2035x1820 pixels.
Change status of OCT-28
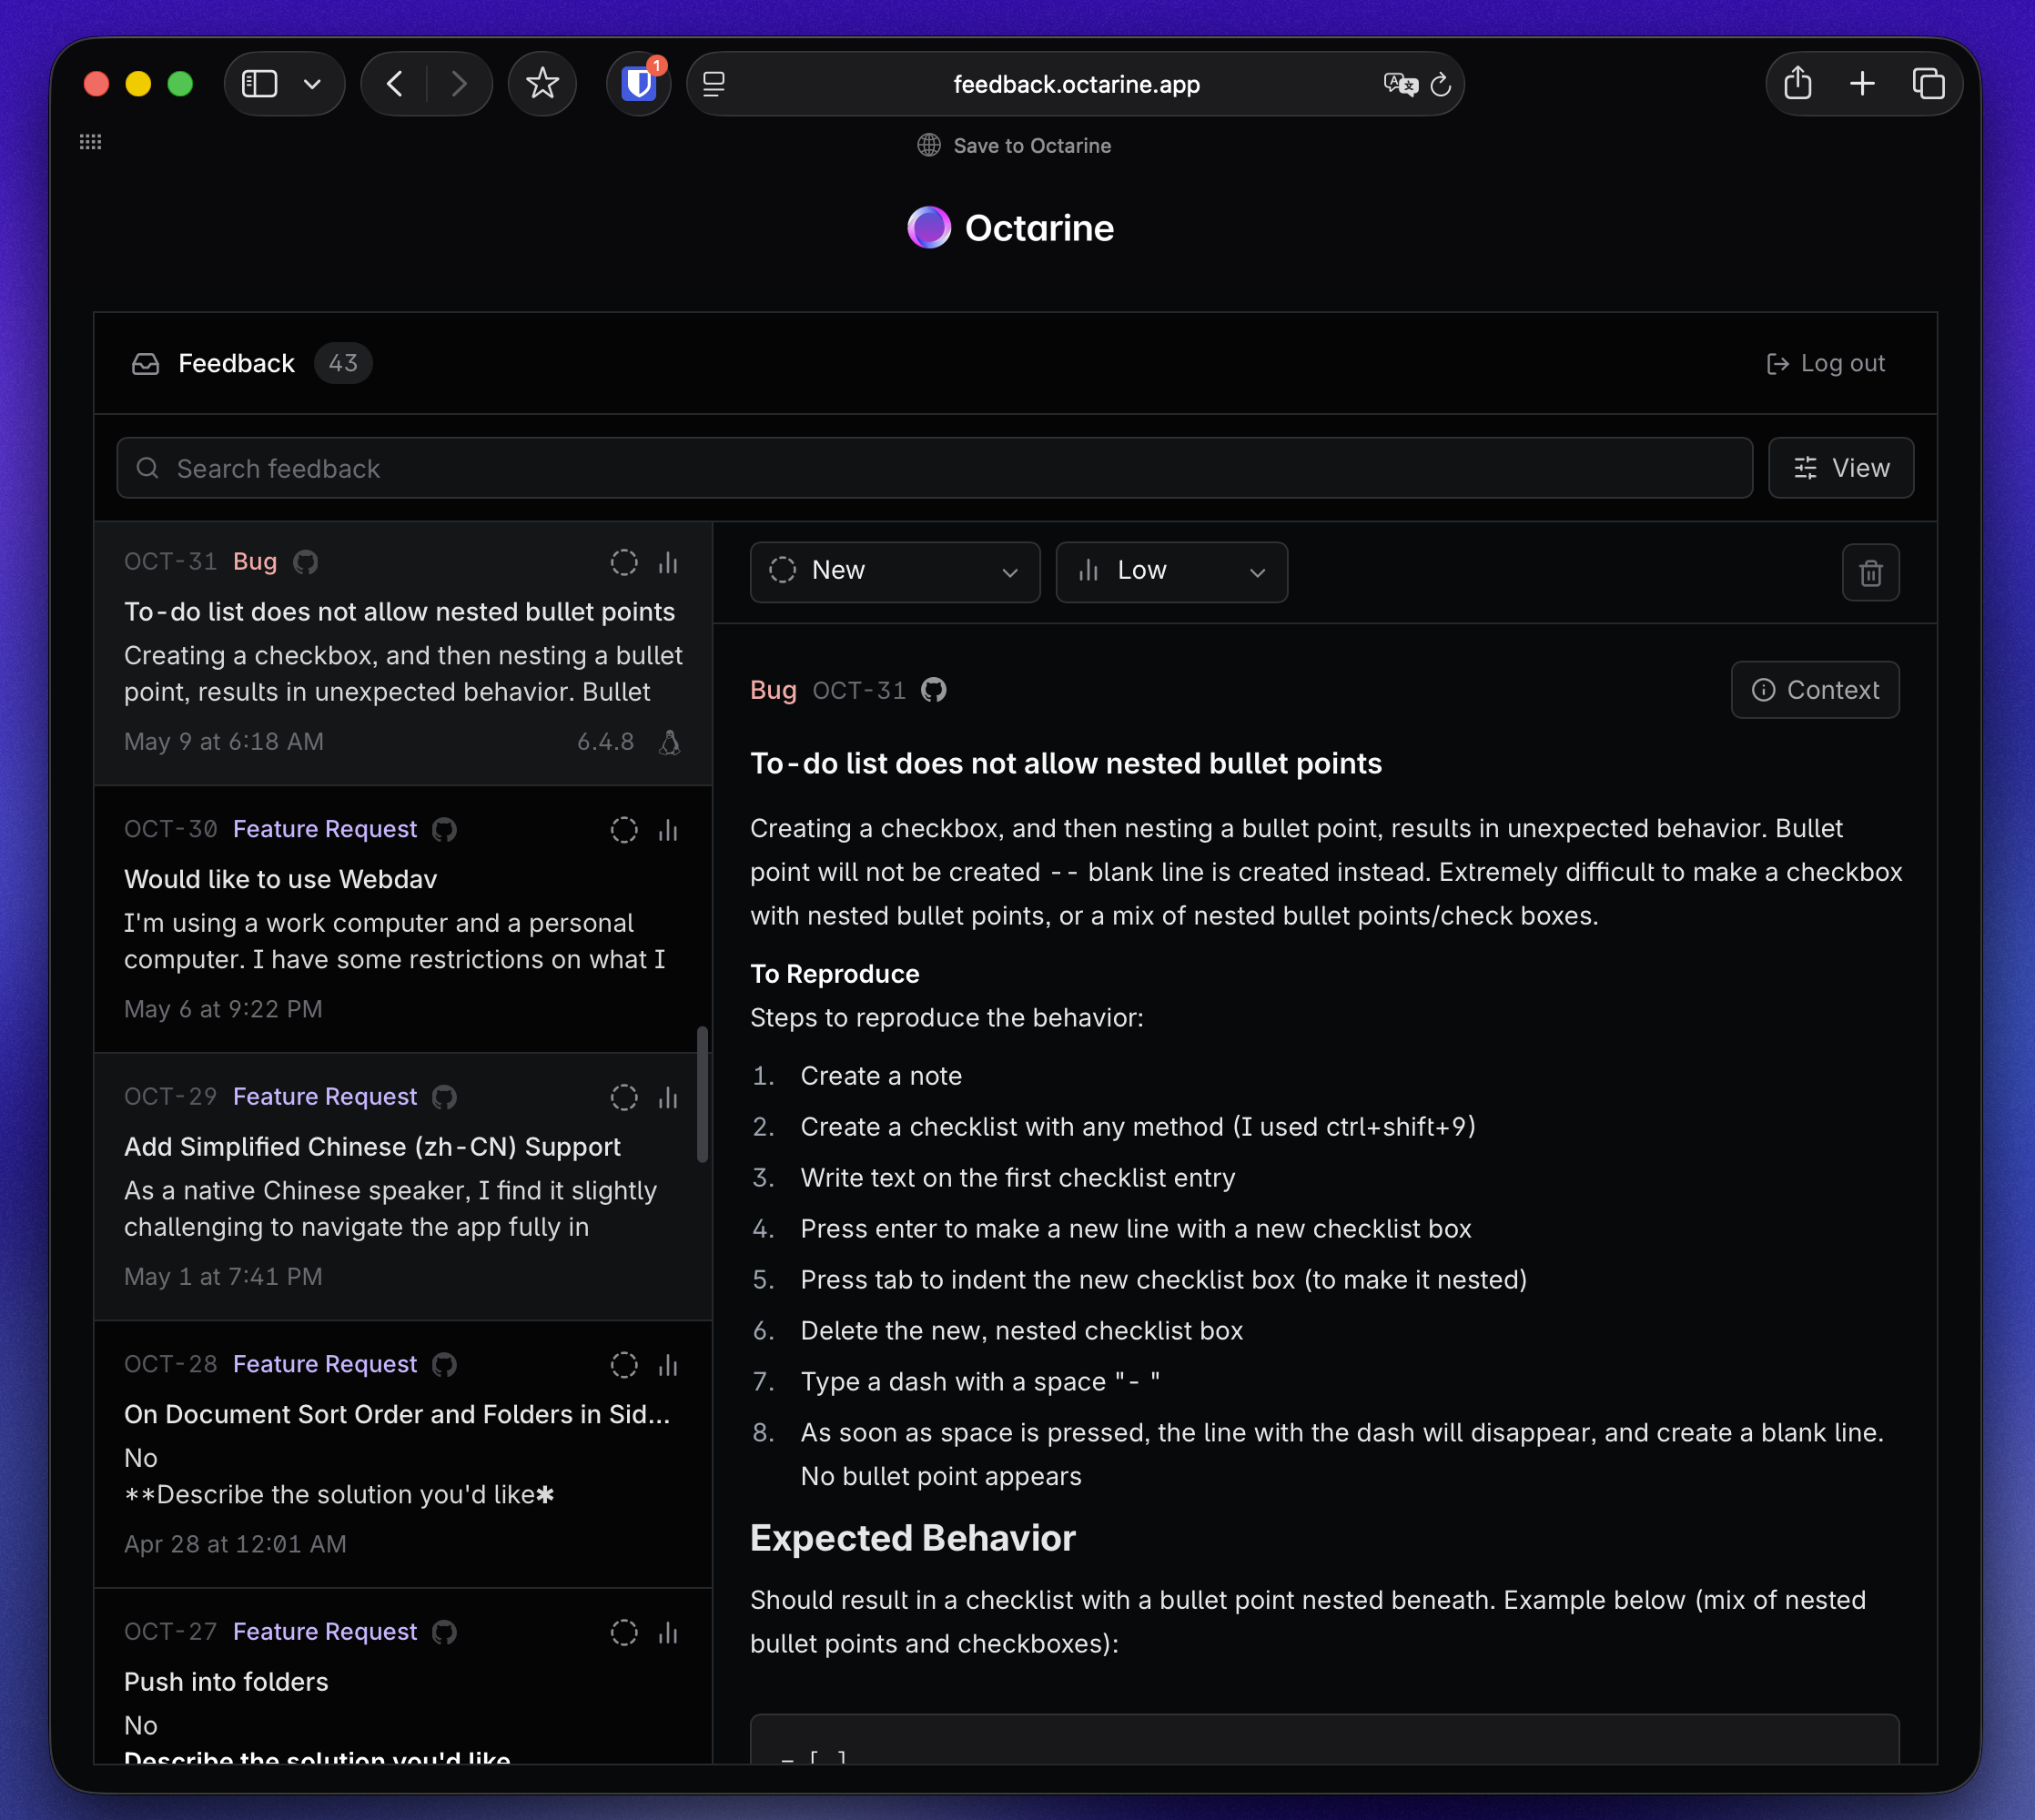[624, 1365]
